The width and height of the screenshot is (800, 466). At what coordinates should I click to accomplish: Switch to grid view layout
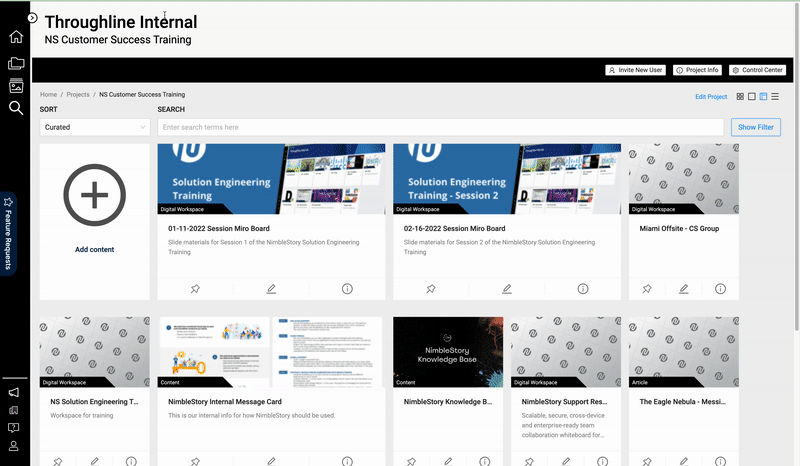coord(740,97)
